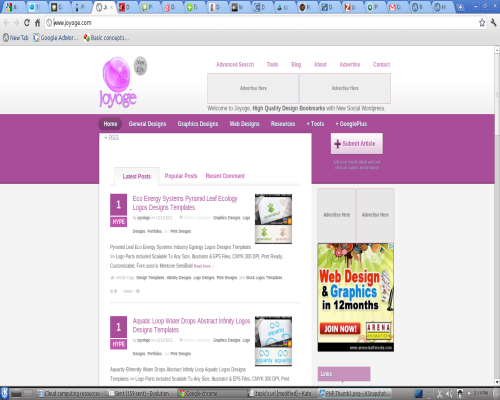This screenshot has width=500, height=400.
Task: Click the scrollbar down arrow
Action: 497,382
